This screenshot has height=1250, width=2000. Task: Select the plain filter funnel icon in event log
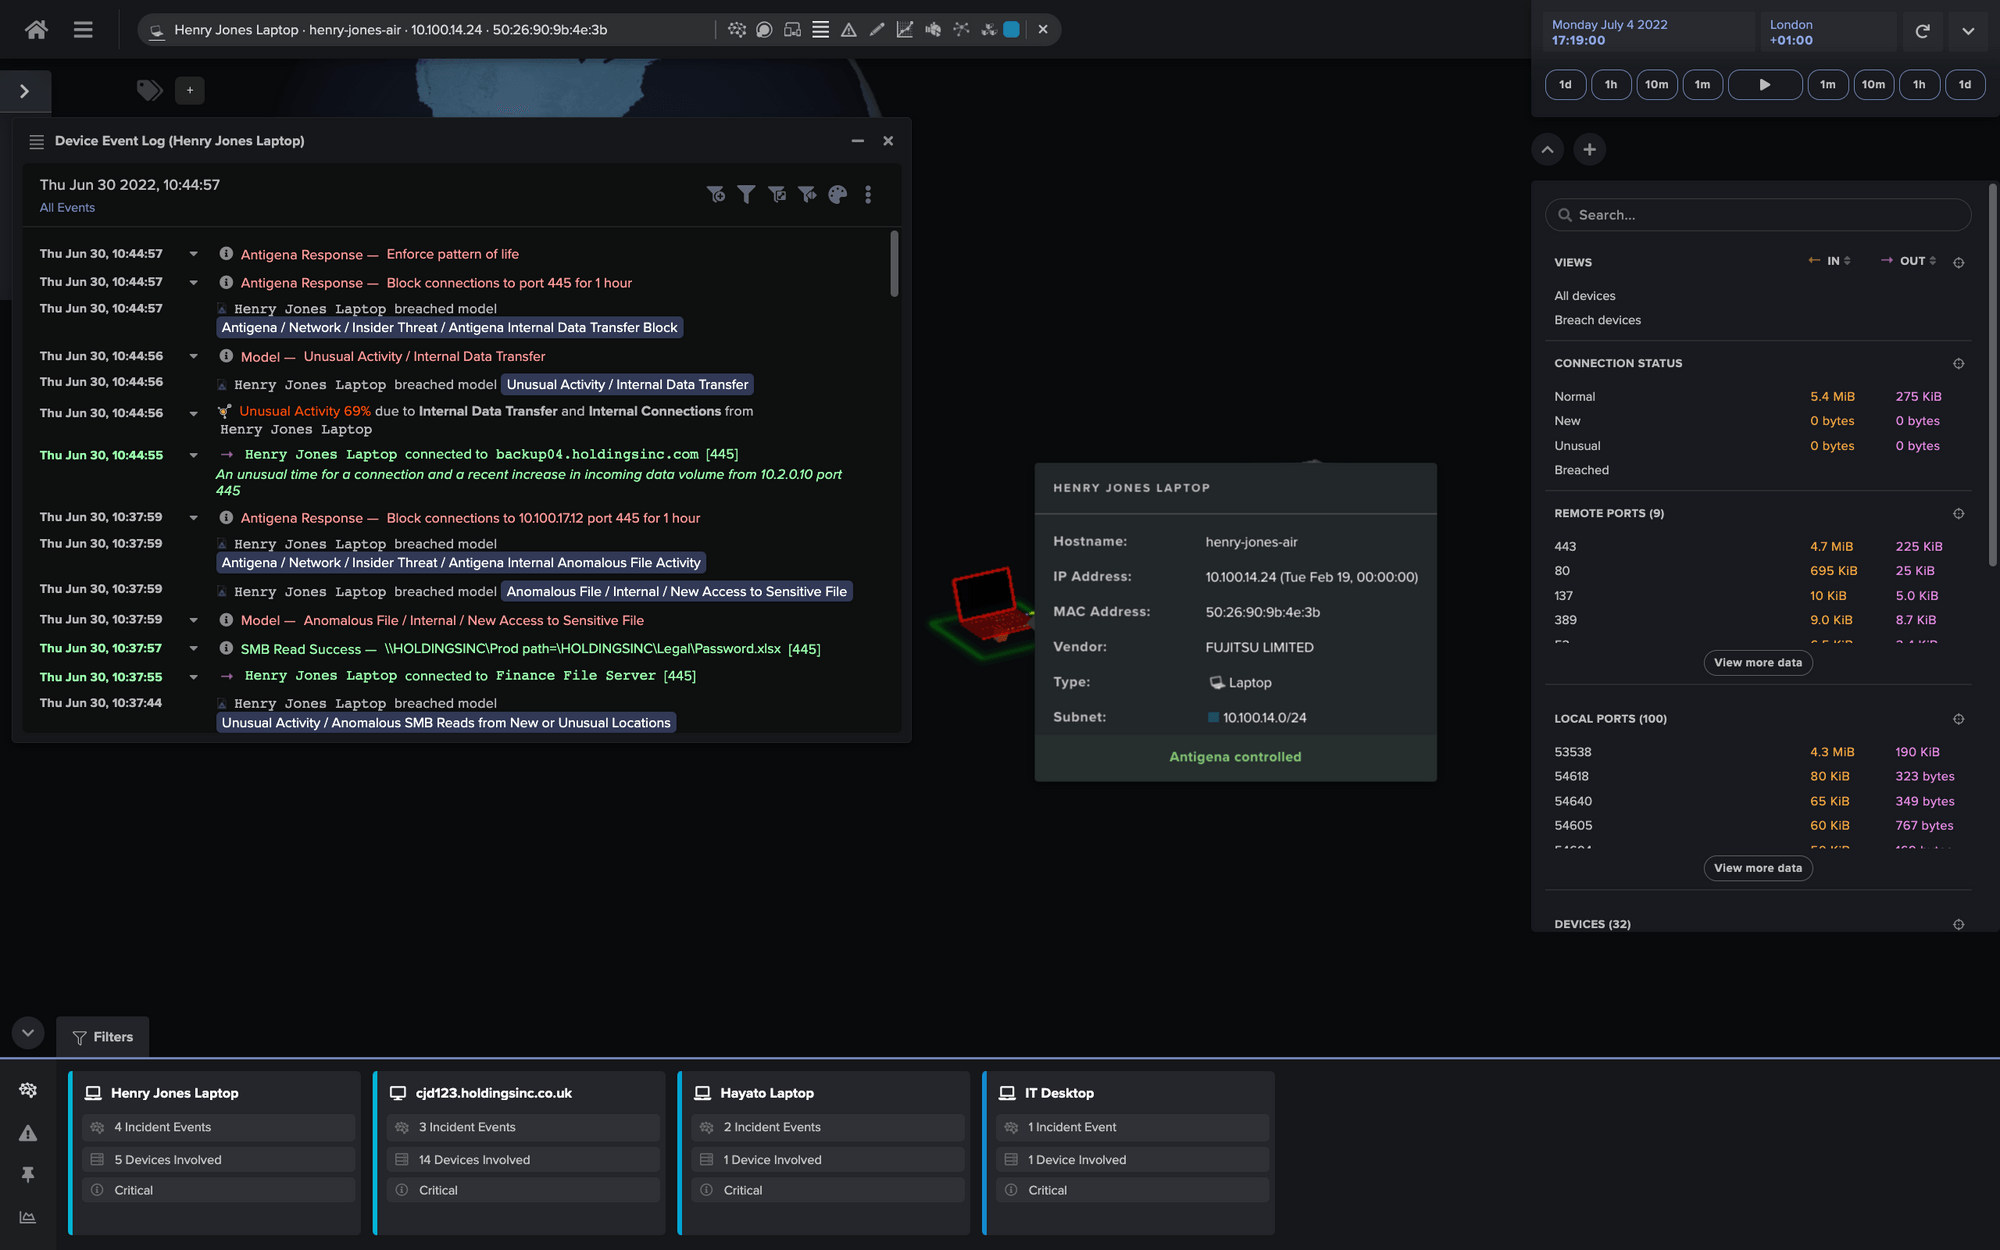tap(746, 194)
